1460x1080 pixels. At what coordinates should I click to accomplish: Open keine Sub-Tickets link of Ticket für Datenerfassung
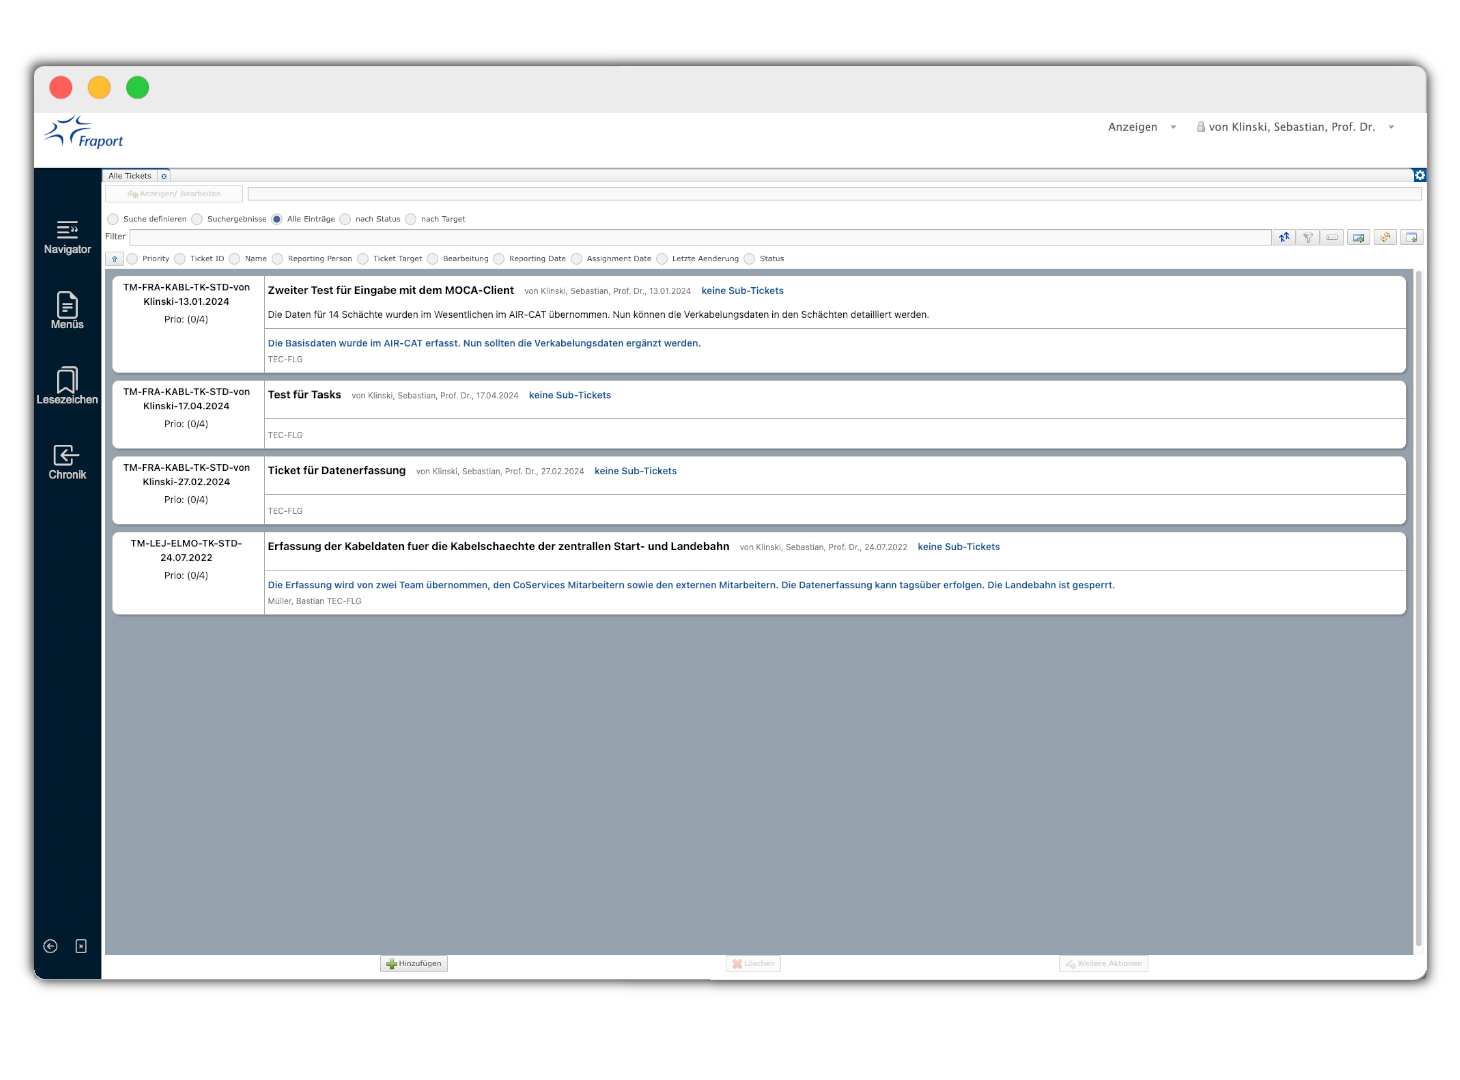pos(635,471)
